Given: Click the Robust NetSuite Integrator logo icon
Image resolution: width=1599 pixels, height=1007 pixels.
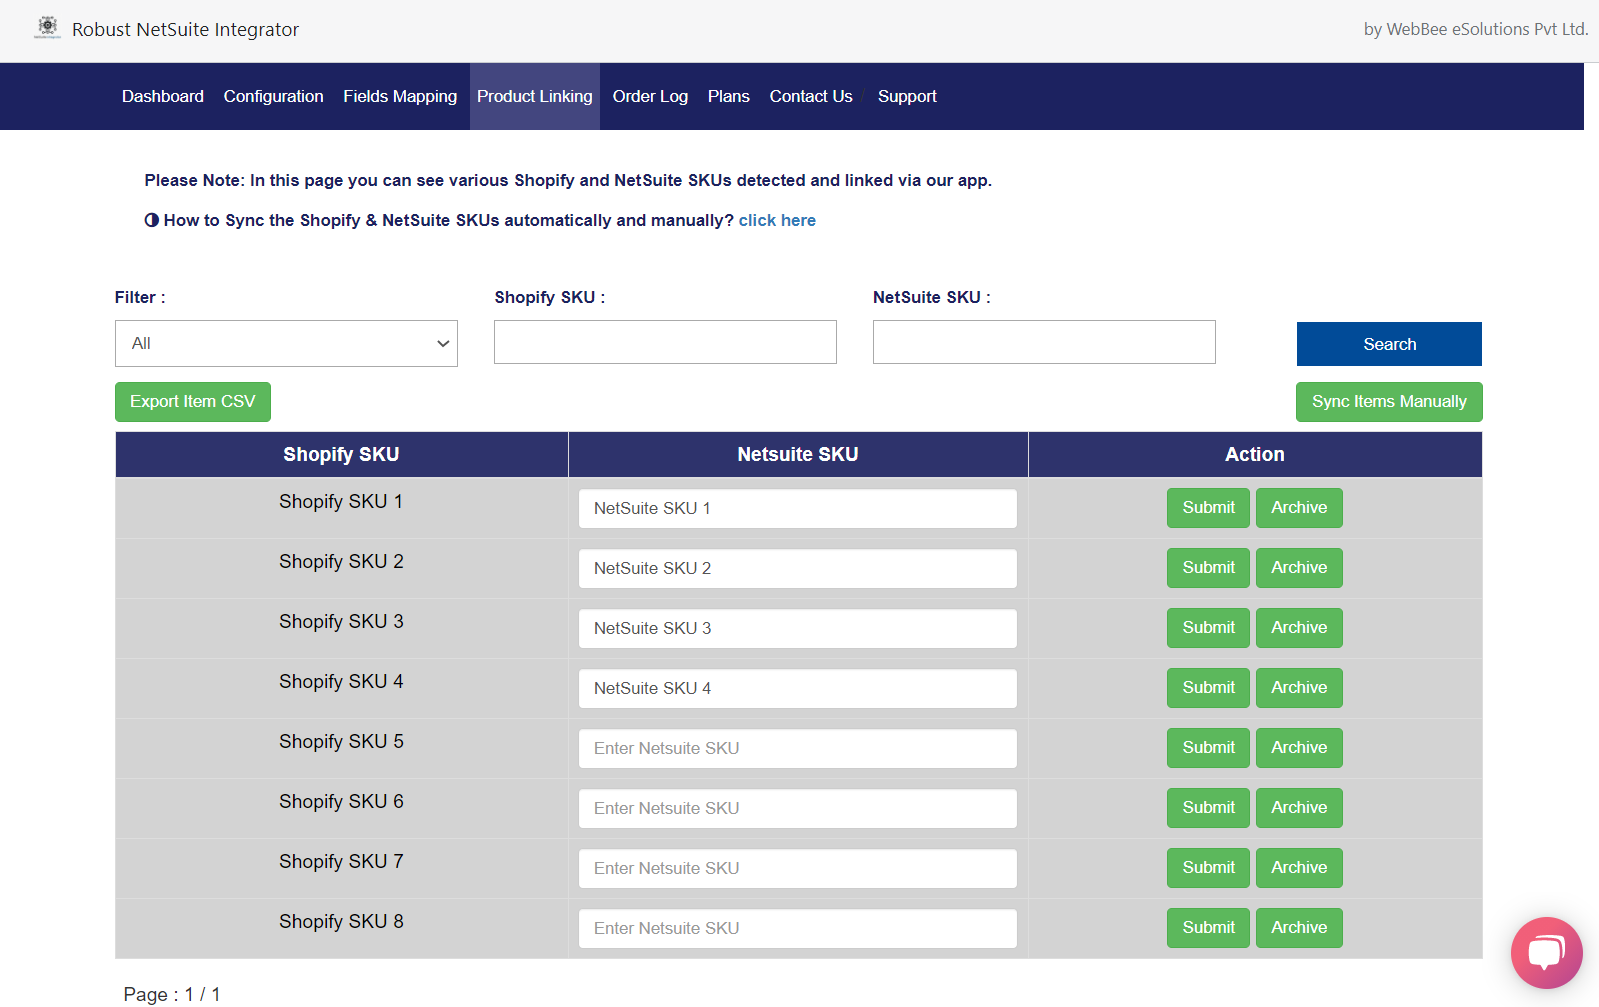Looking at the screenshot, I should click(x=47, y=28).
